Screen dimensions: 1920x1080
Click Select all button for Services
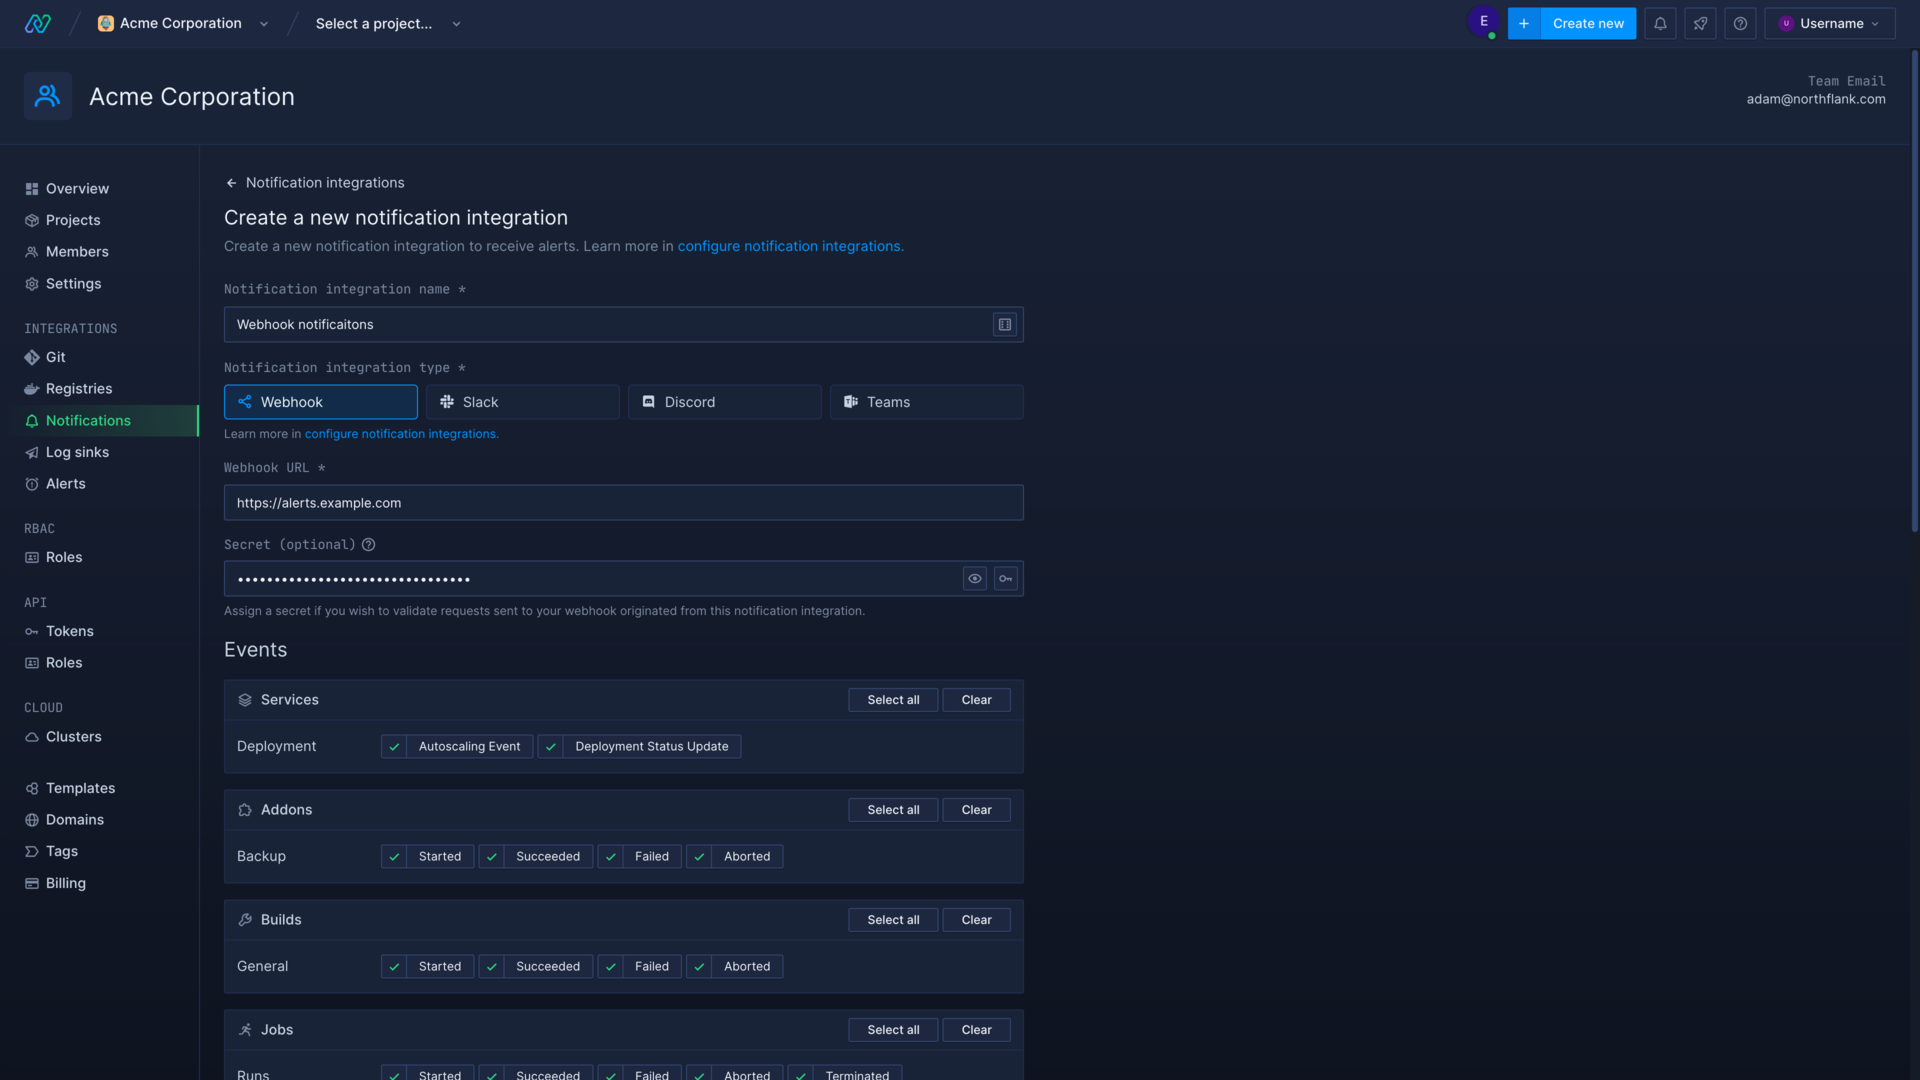pyautogui.click(x=893, y=699)
